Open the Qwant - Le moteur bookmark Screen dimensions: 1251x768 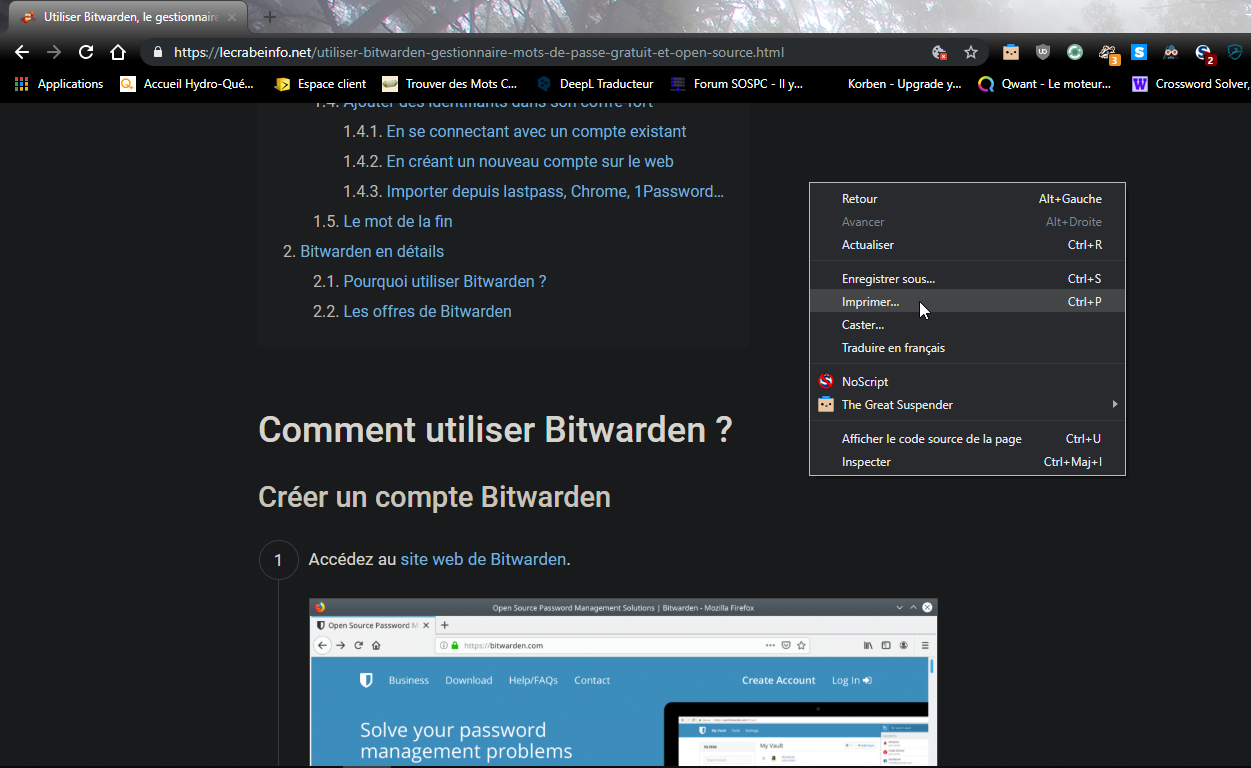pyautogui.click(x=1045, y=84)
